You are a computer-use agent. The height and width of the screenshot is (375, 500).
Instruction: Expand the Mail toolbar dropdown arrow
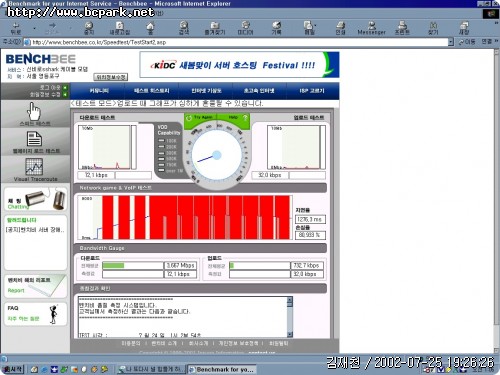(315, 25)
